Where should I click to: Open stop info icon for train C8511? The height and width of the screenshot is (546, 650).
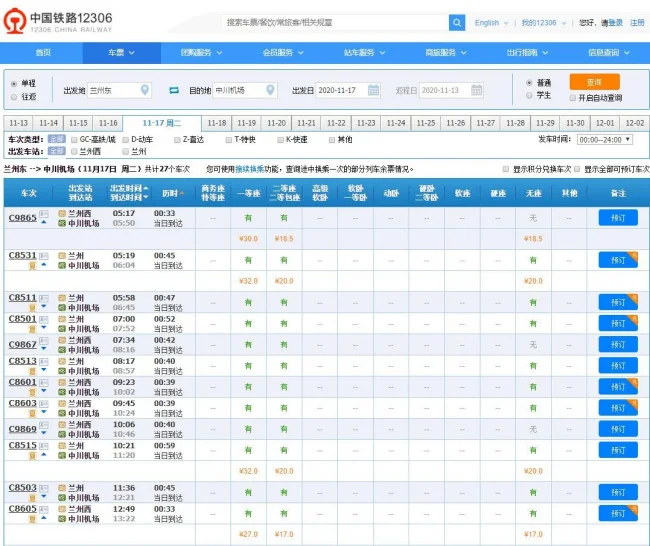coord(44,298)
